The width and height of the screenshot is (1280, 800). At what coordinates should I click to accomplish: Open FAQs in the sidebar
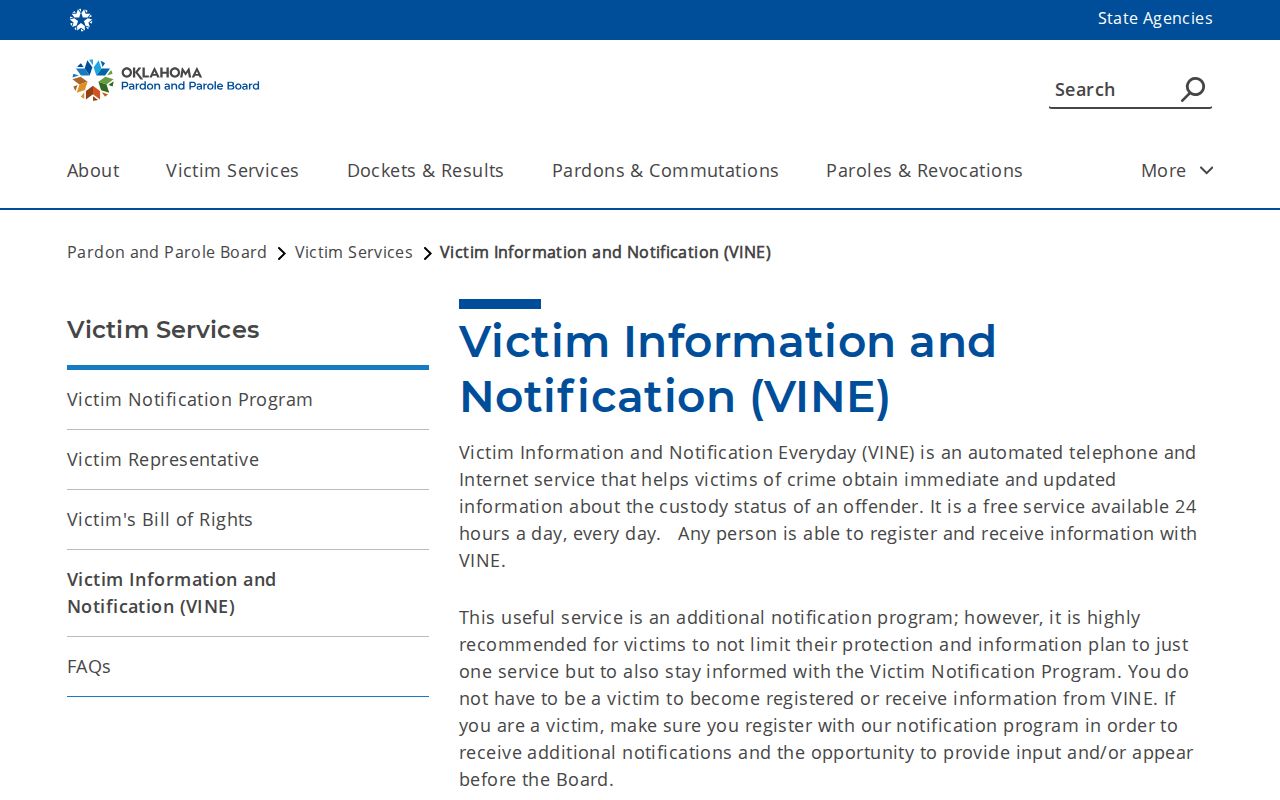point(89,666)
